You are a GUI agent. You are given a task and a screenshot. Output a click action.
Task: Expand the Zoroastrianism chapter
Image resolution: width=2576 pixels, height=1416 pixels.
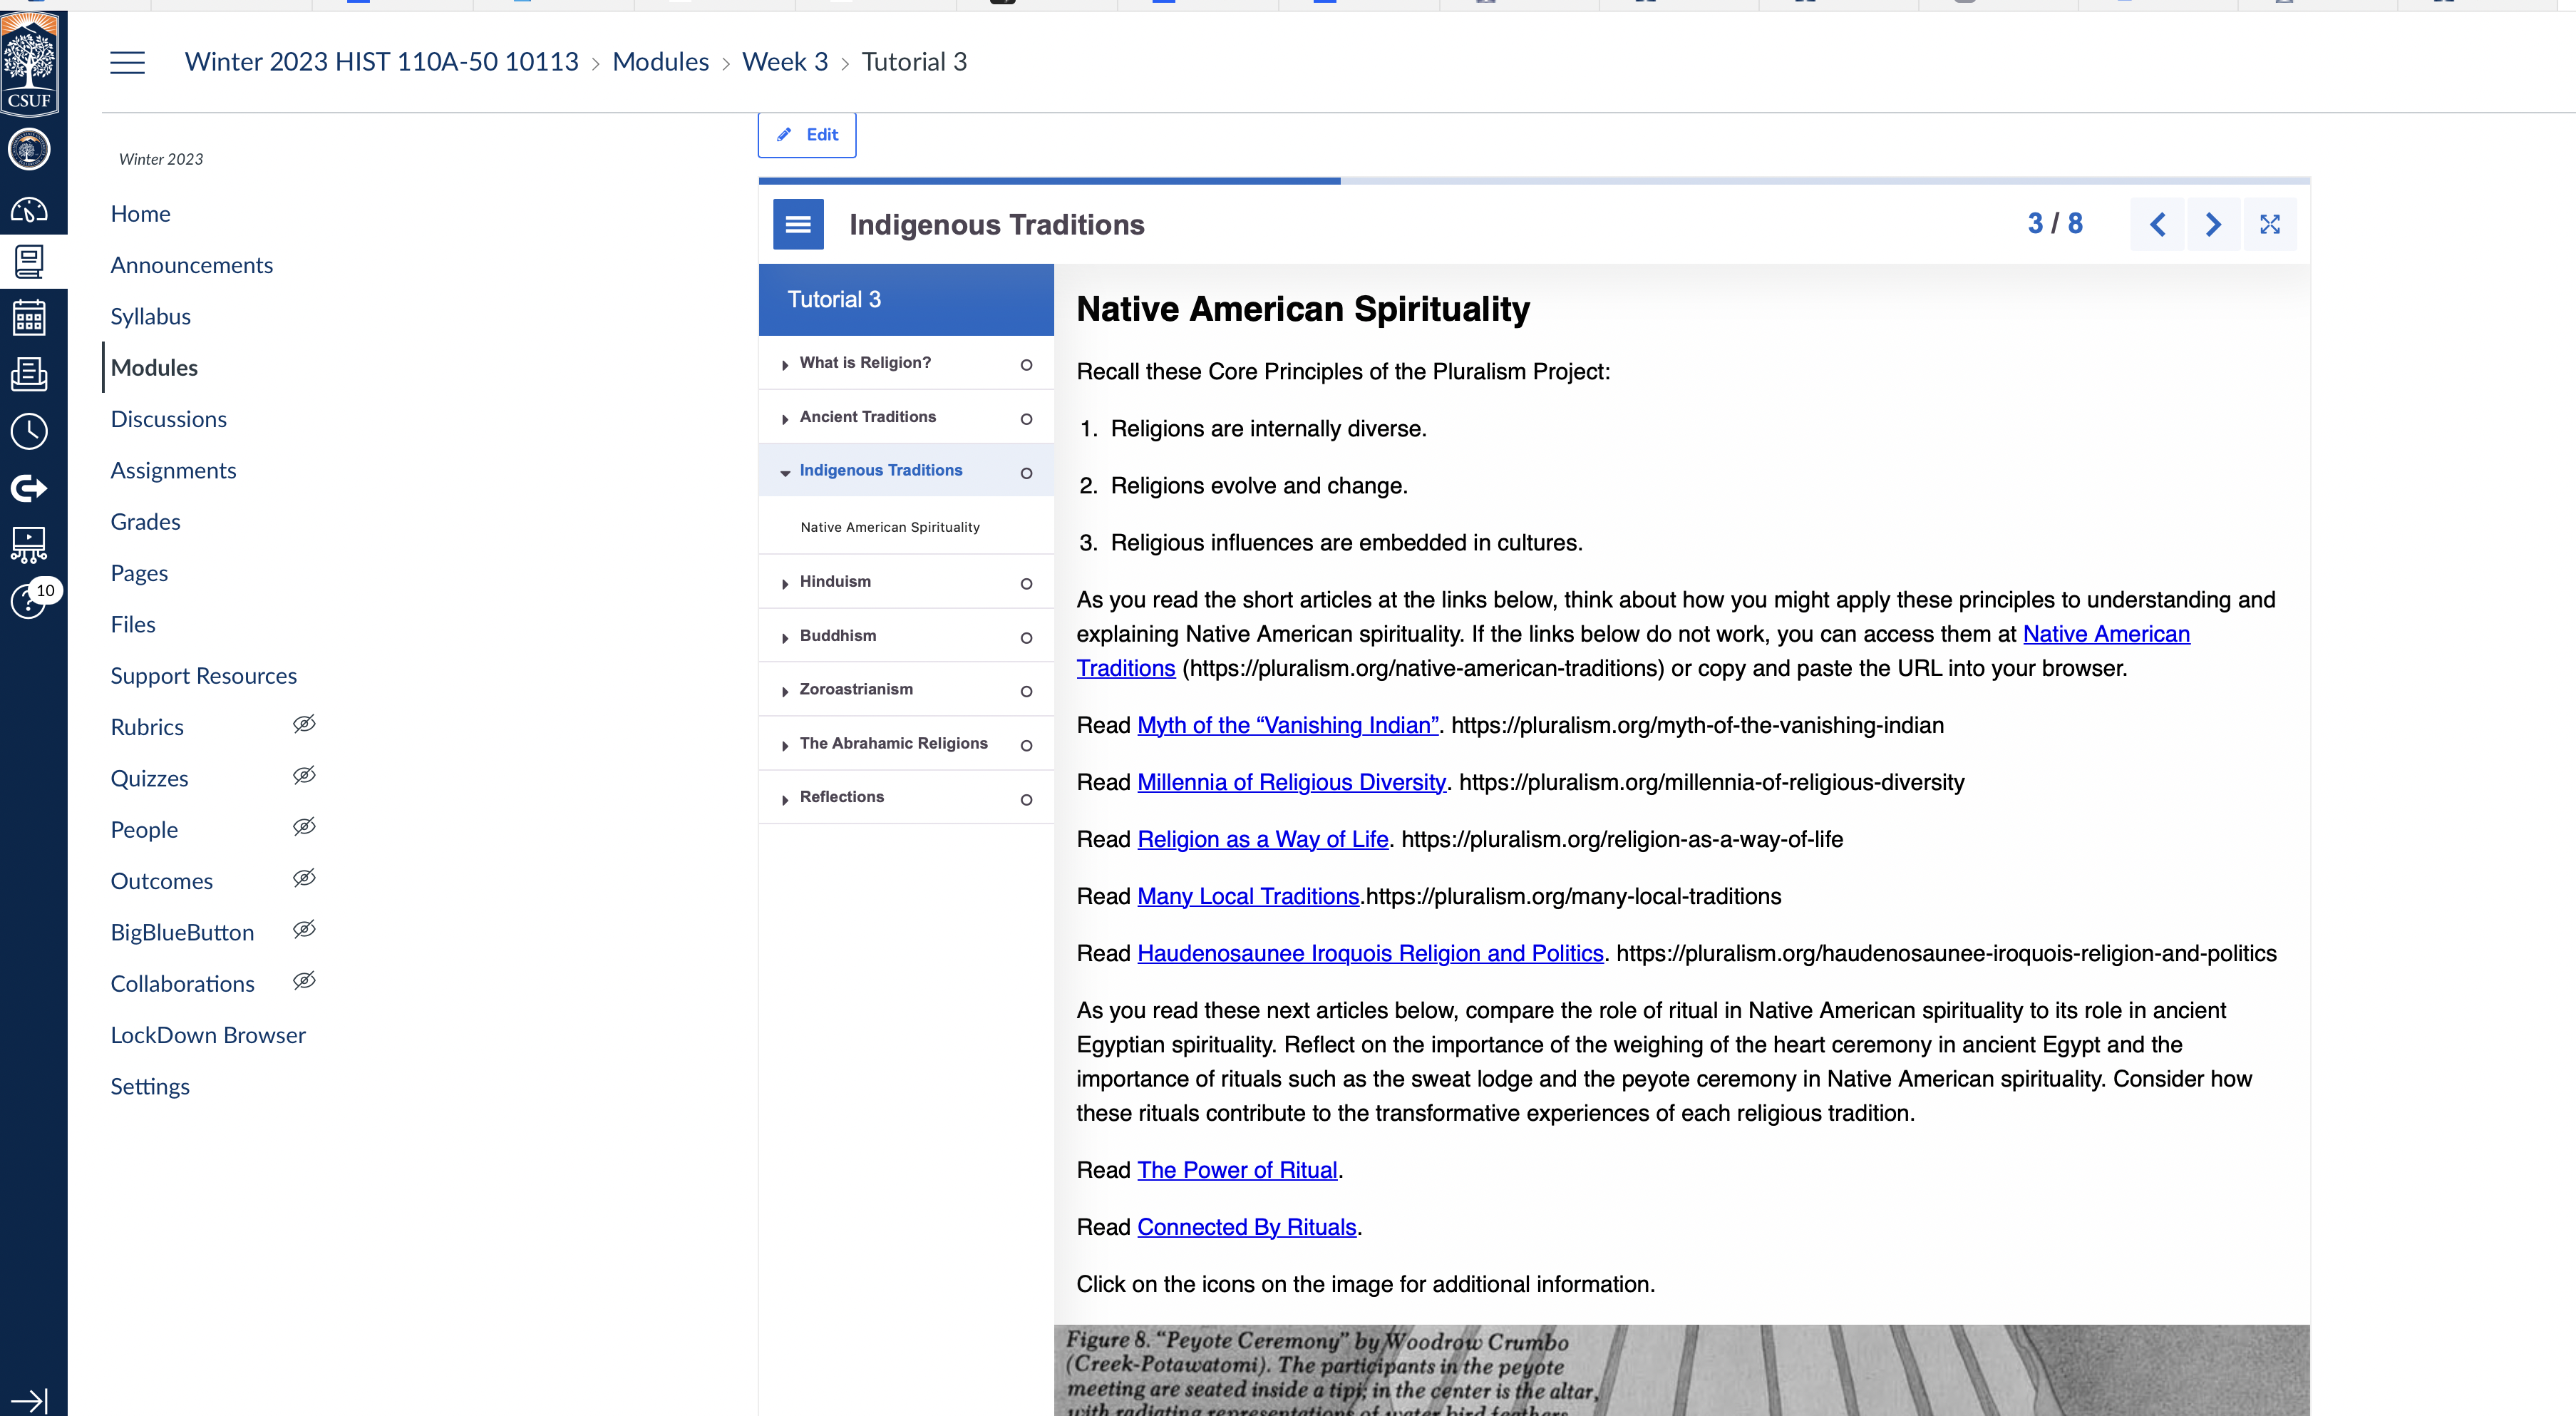[x=856, y=689]
